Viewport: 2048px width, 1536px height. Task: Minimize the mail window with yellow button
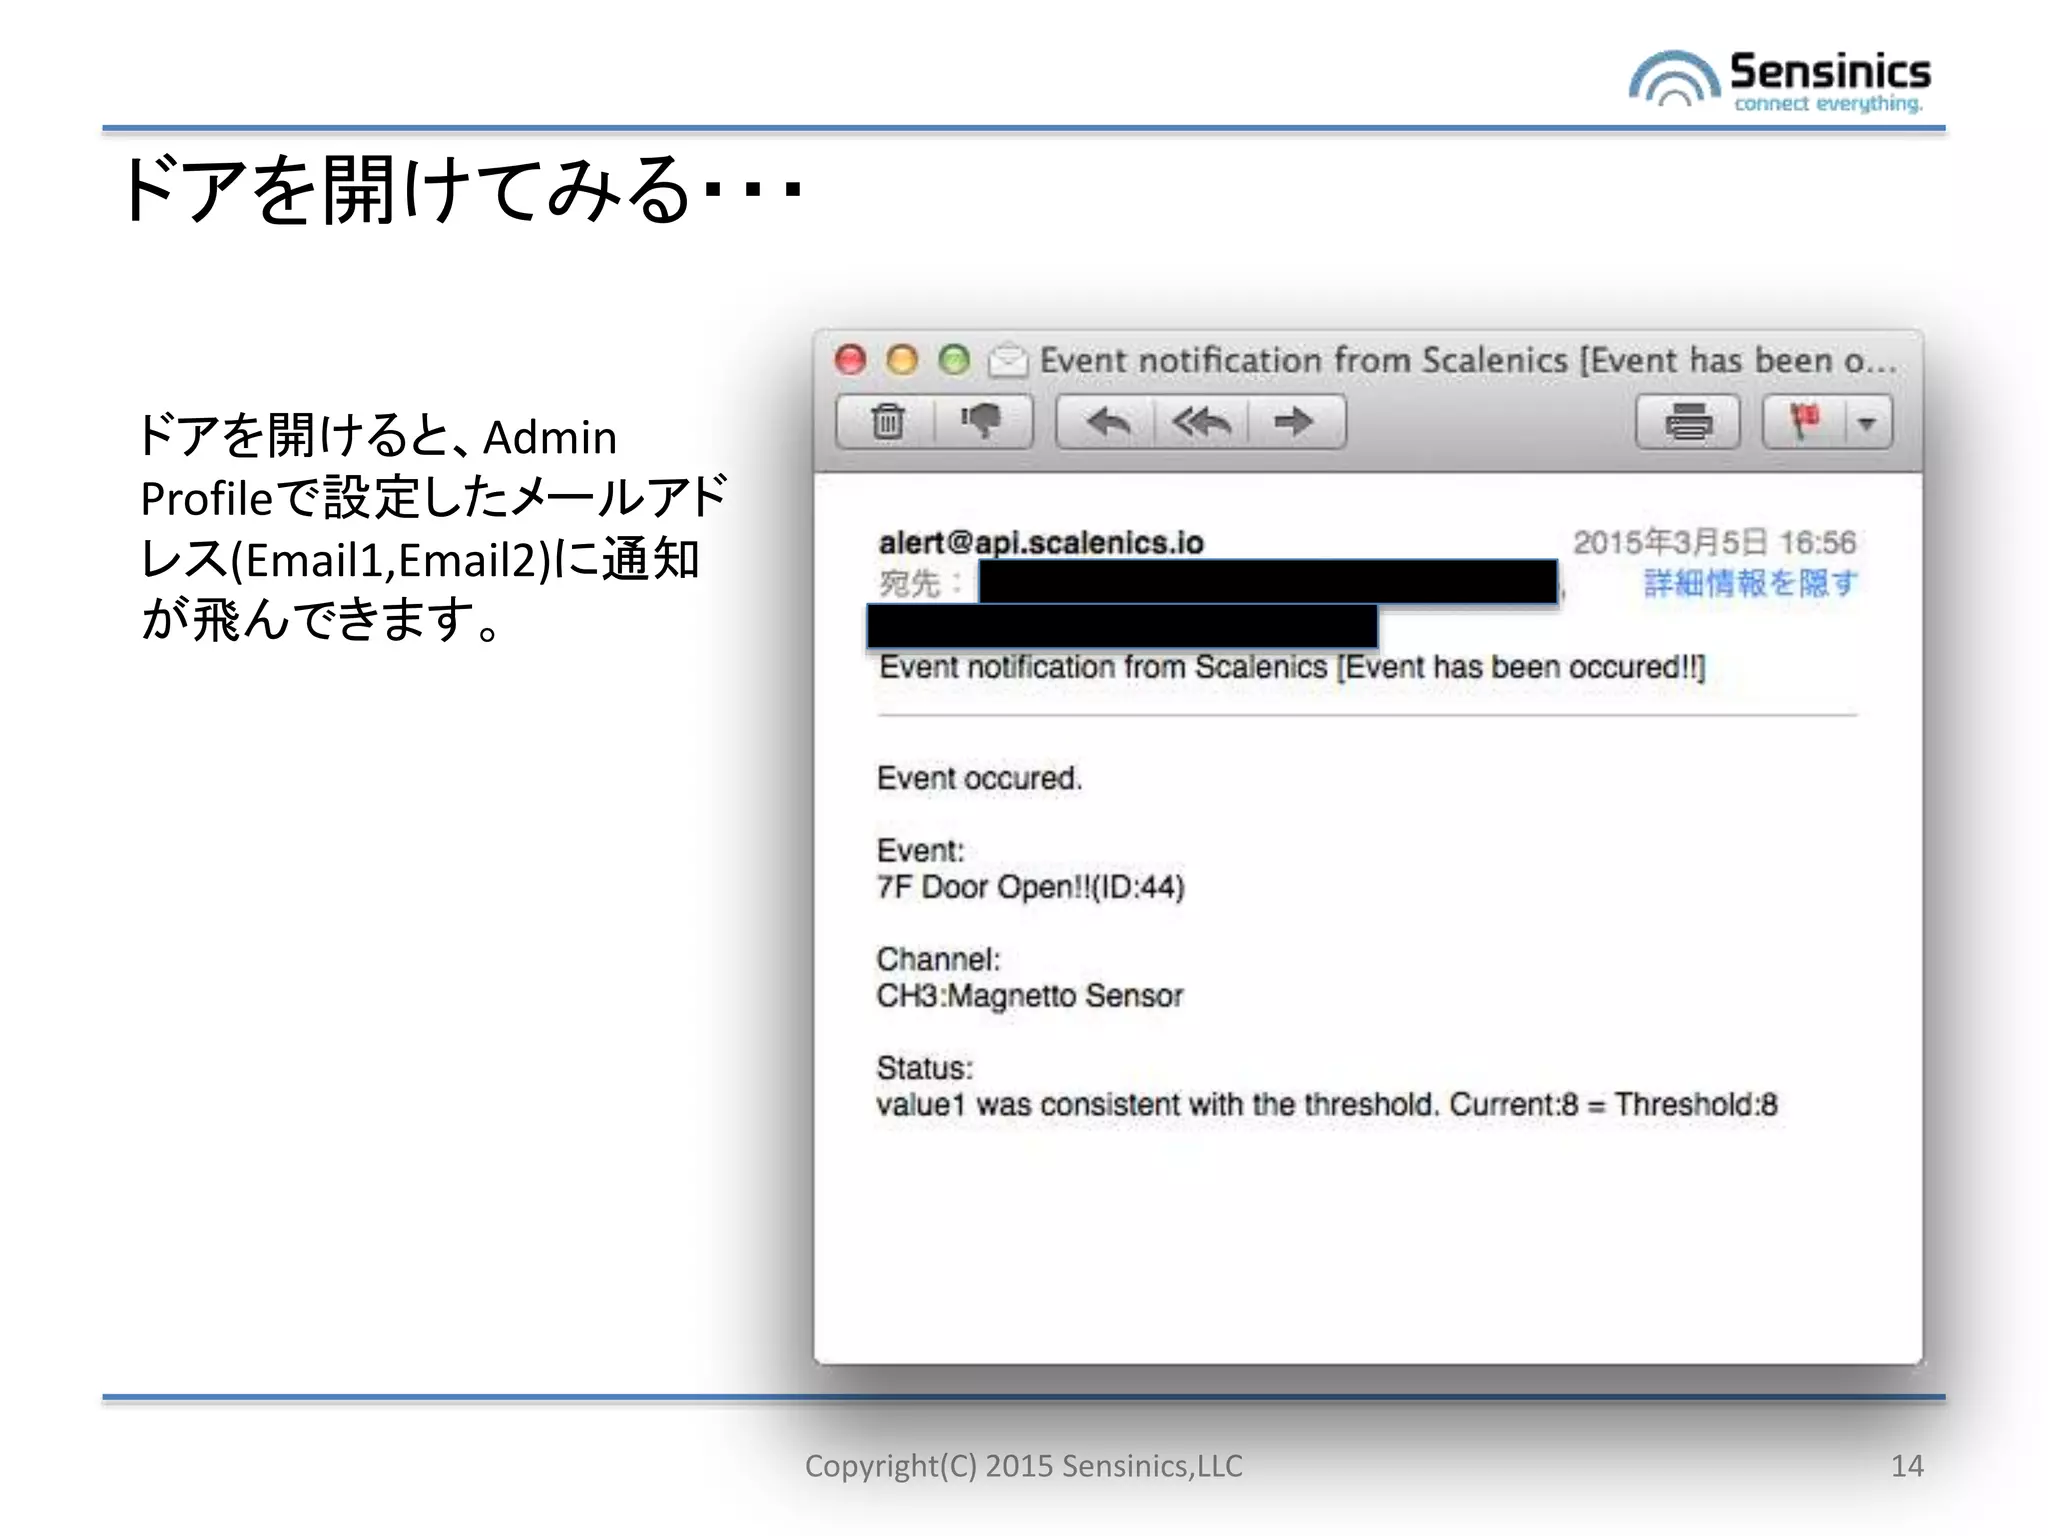click(x=902, y=360)
